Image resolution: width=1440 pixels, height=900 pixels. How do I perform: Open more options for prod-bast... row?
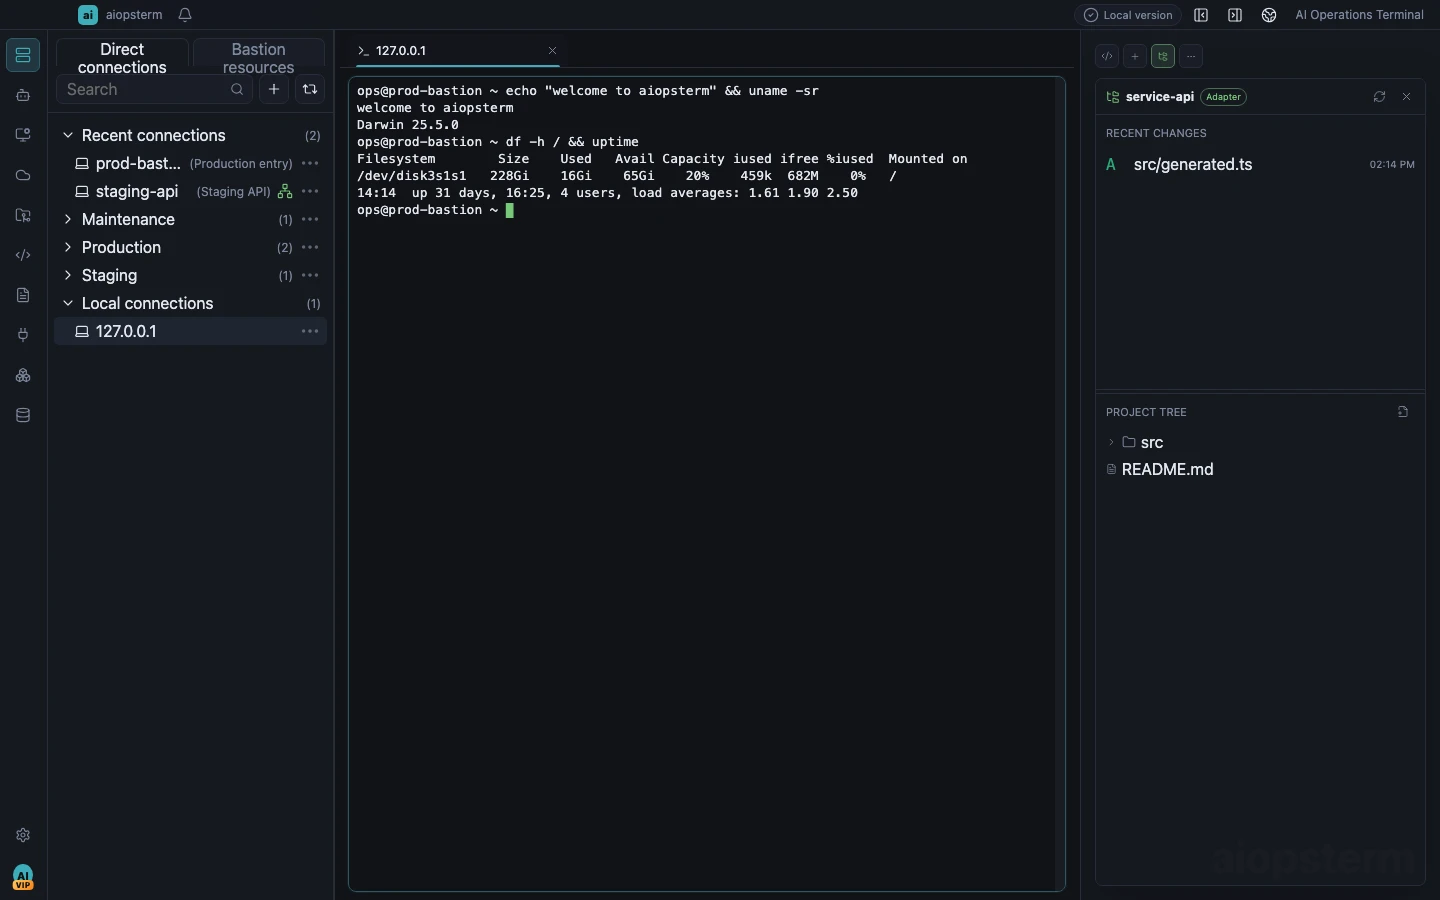[x=310, y=163]
